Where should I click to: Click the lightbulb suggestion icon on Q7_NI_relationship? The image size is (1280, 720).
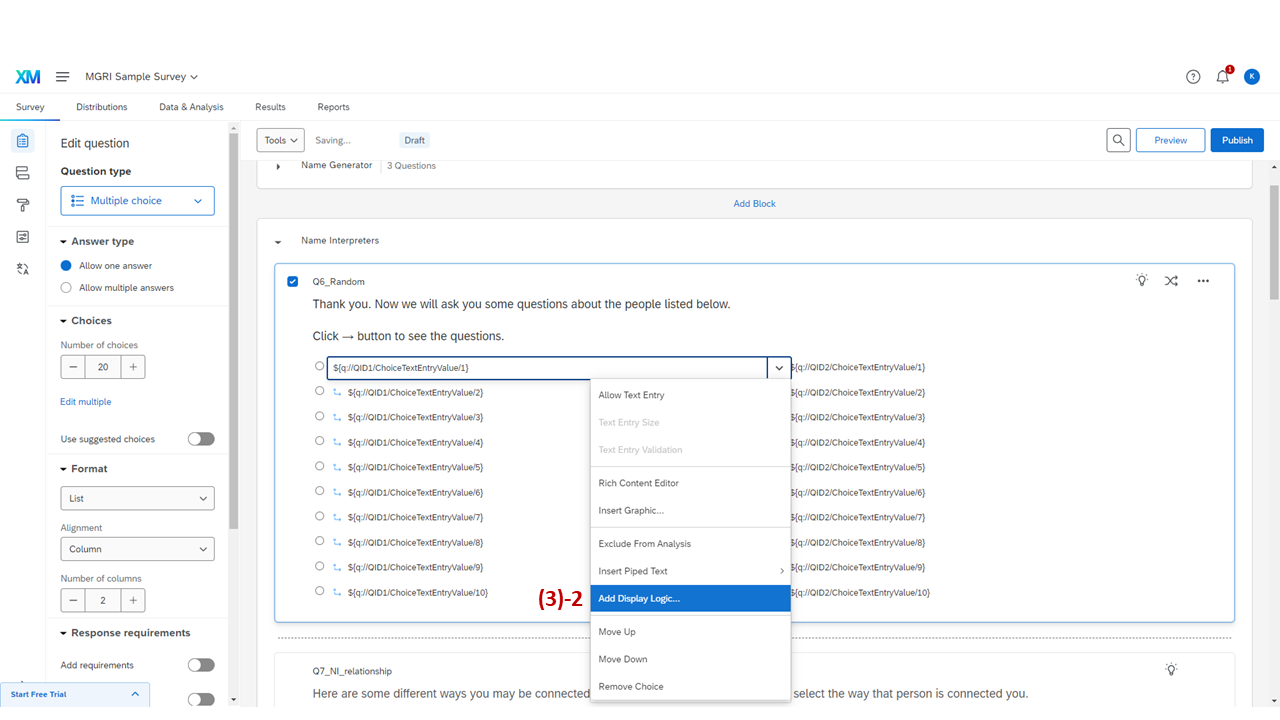(x=1171, y=669)
